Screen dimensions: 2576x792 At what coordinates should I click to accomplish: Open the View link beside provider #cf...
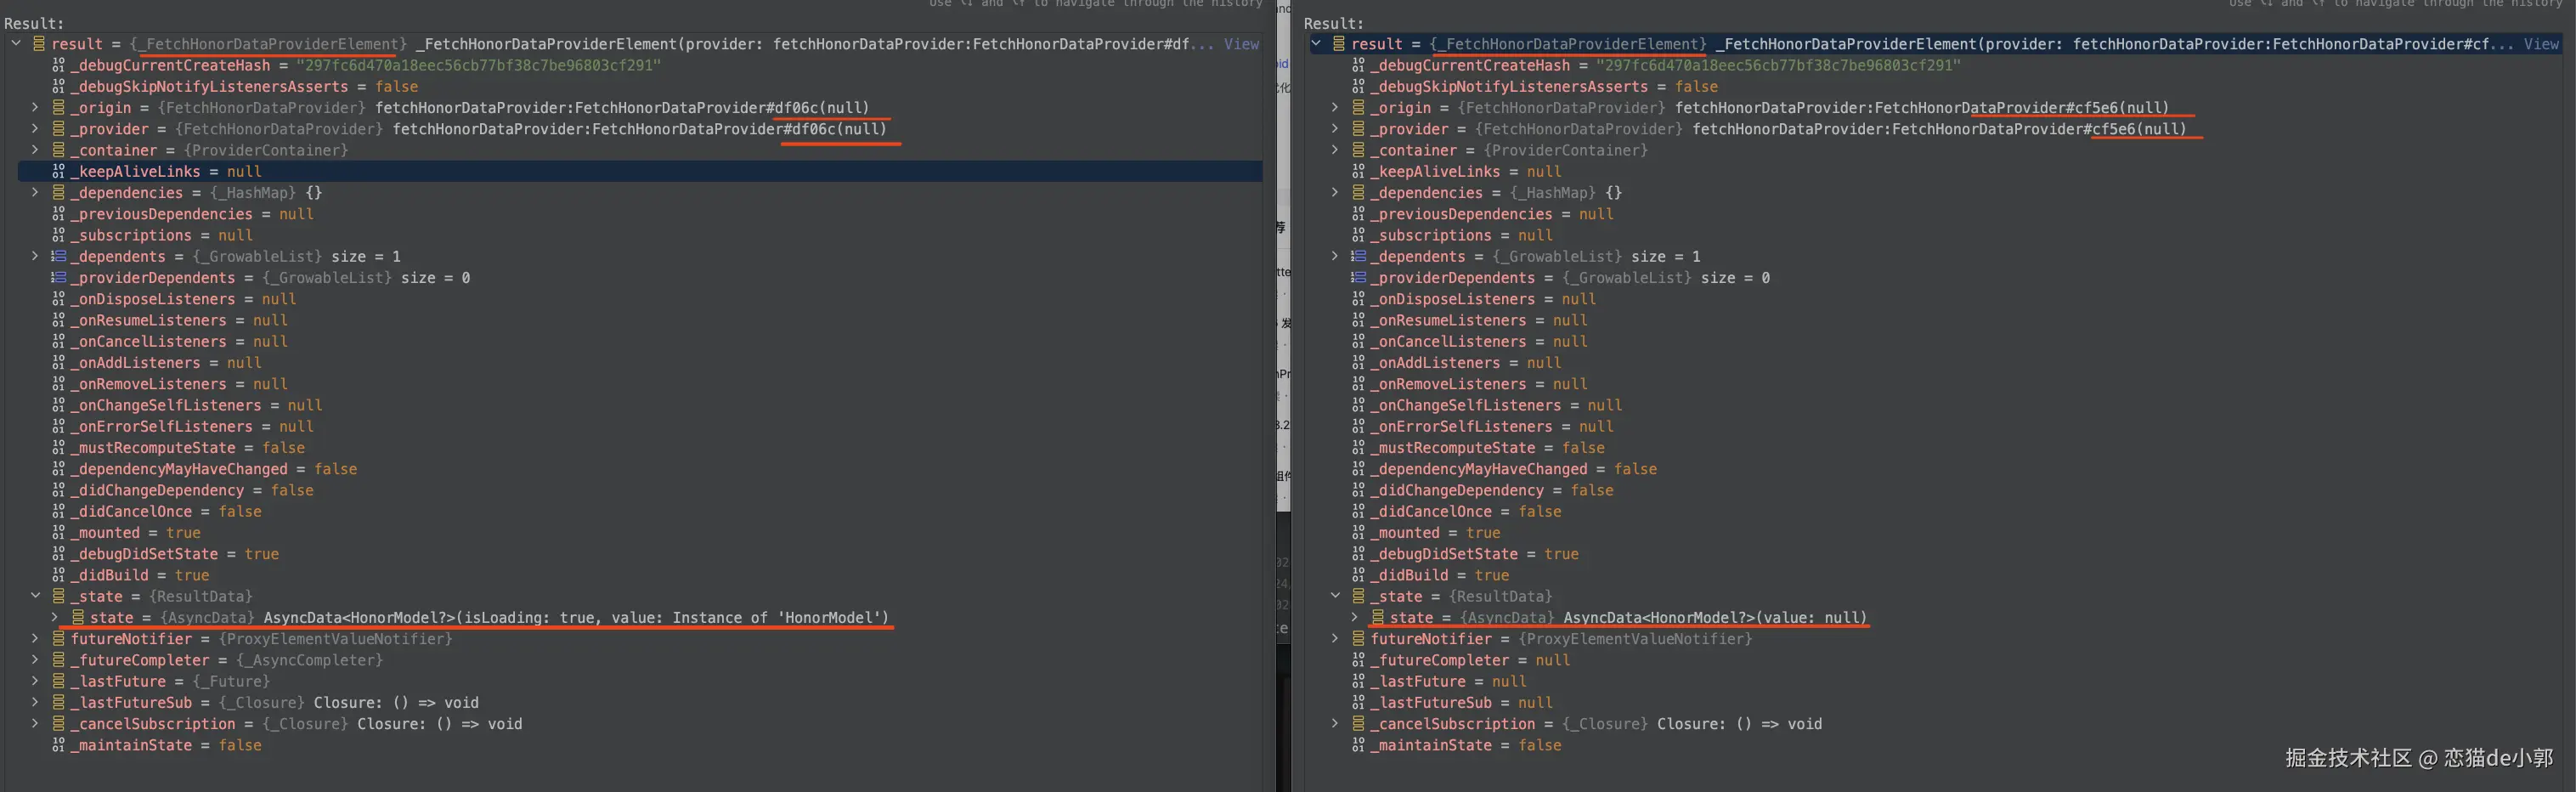click(x=2541, y=44)
